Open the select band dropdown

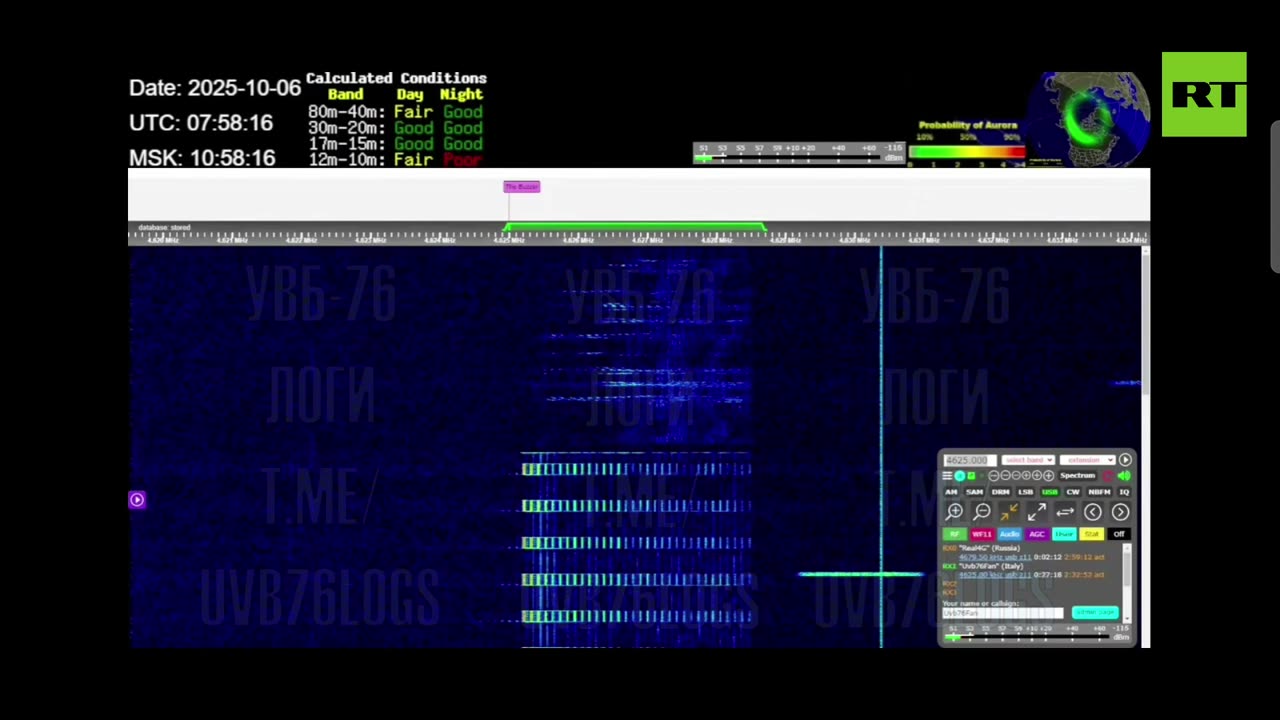(x=1028, y=460)
